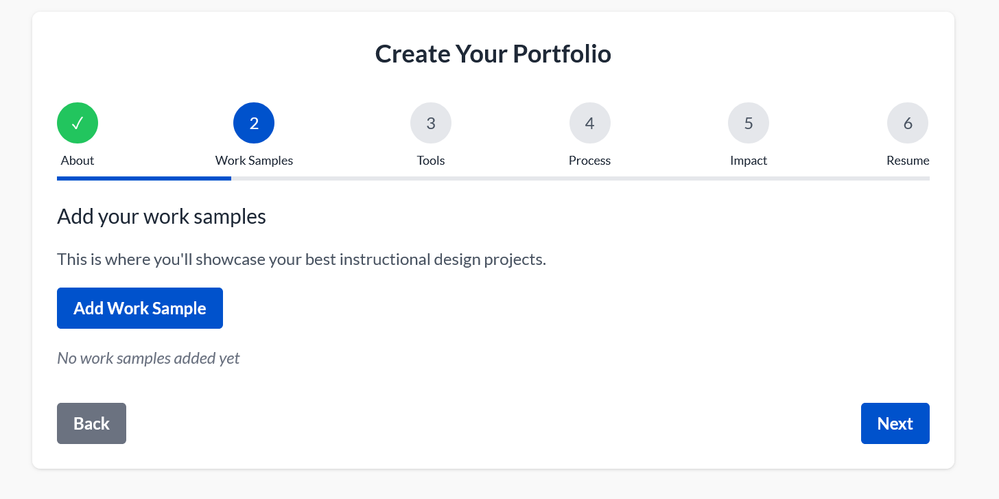Click the instructional design projects description text
Screen dimensions: 999x499
point(301,260)
